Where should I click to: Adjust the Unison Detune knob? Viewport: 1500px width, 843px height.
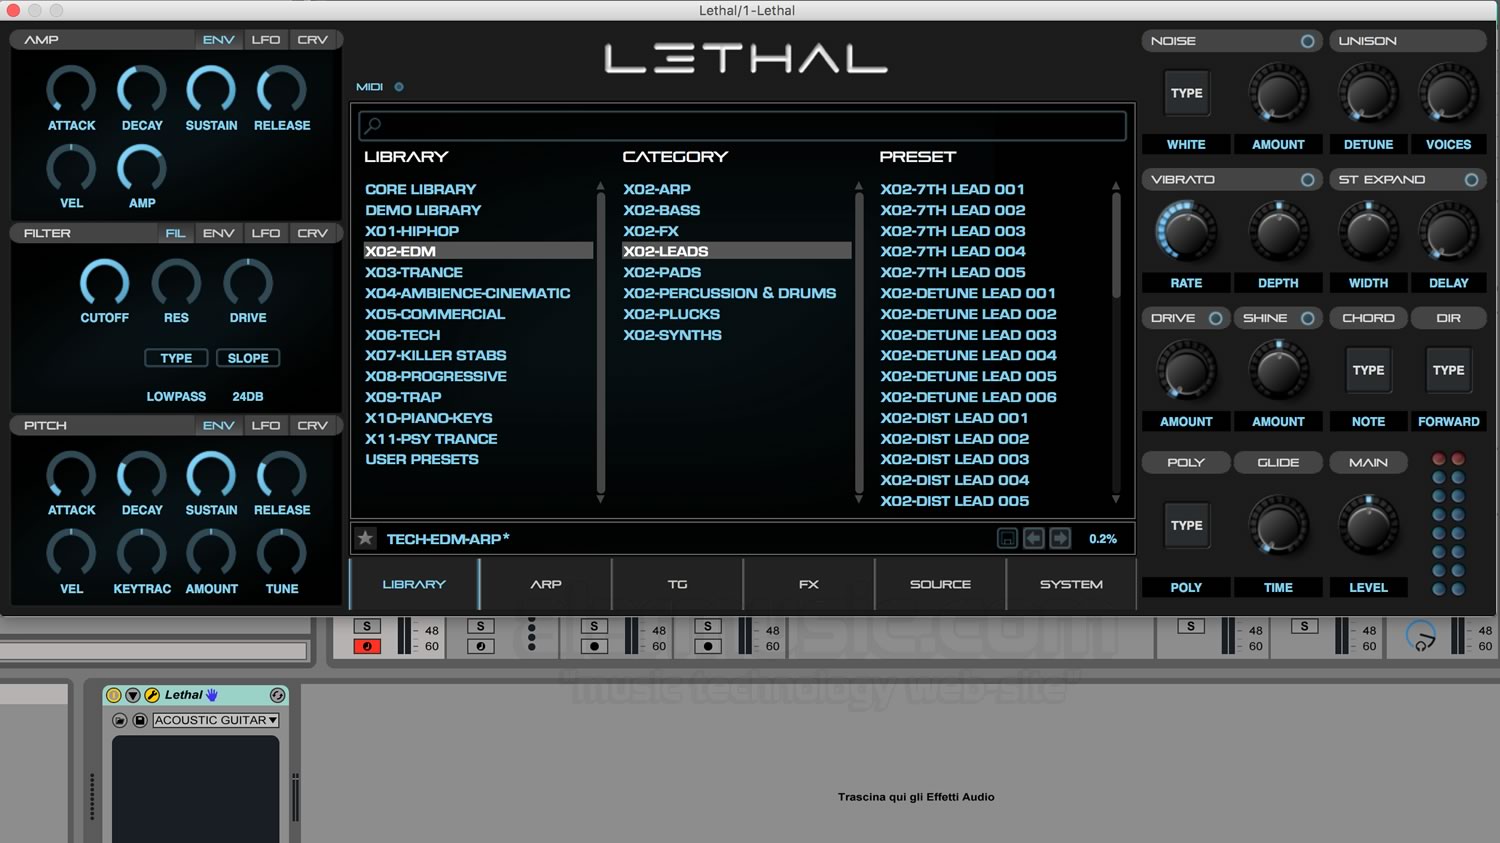1368,94
